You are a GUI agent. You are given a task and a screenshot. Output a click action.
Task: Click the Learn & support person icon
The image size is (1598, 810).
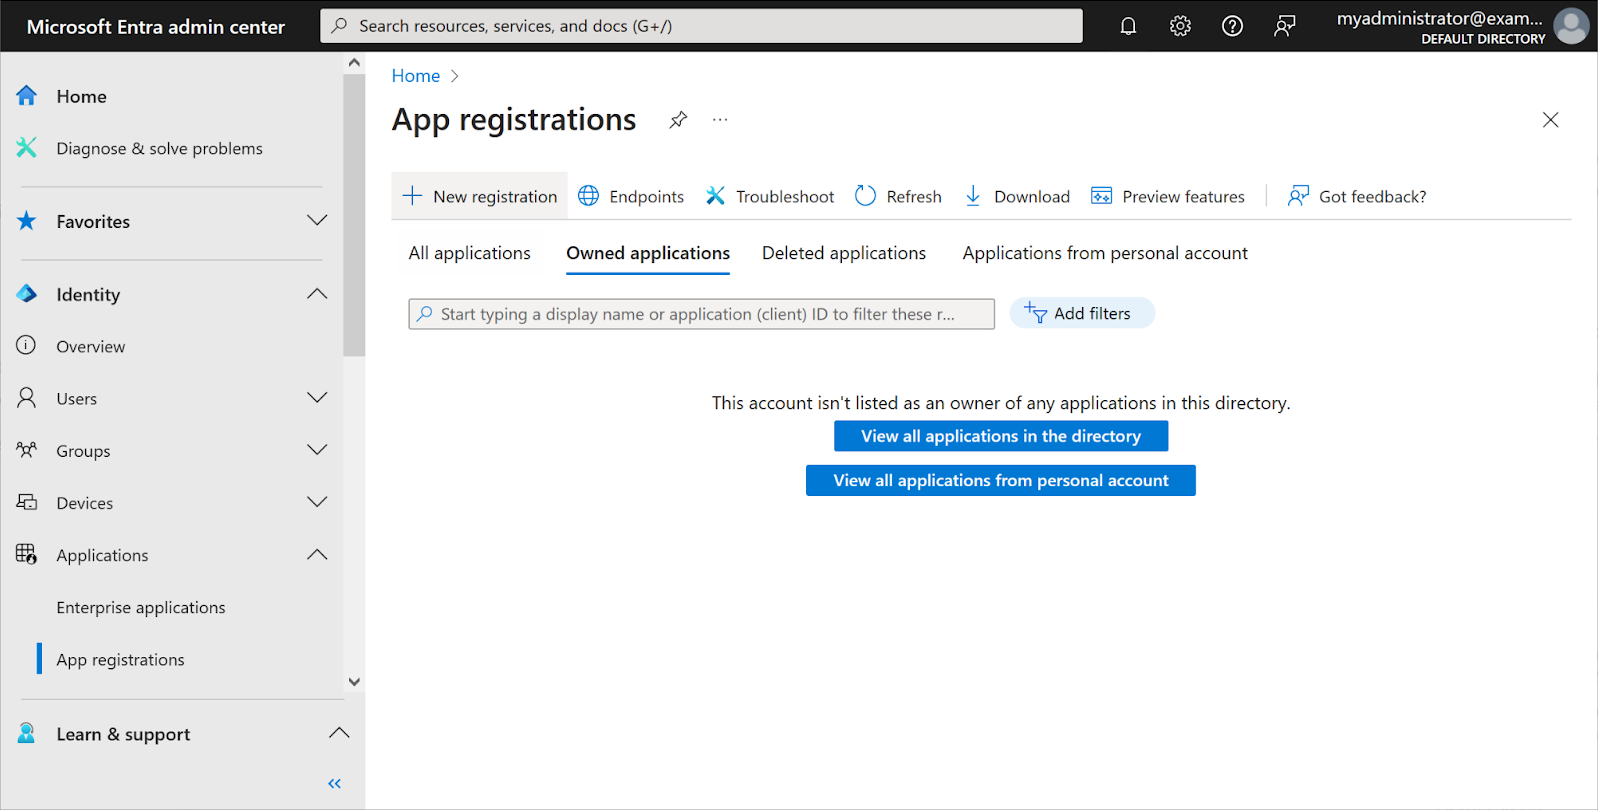26,733
